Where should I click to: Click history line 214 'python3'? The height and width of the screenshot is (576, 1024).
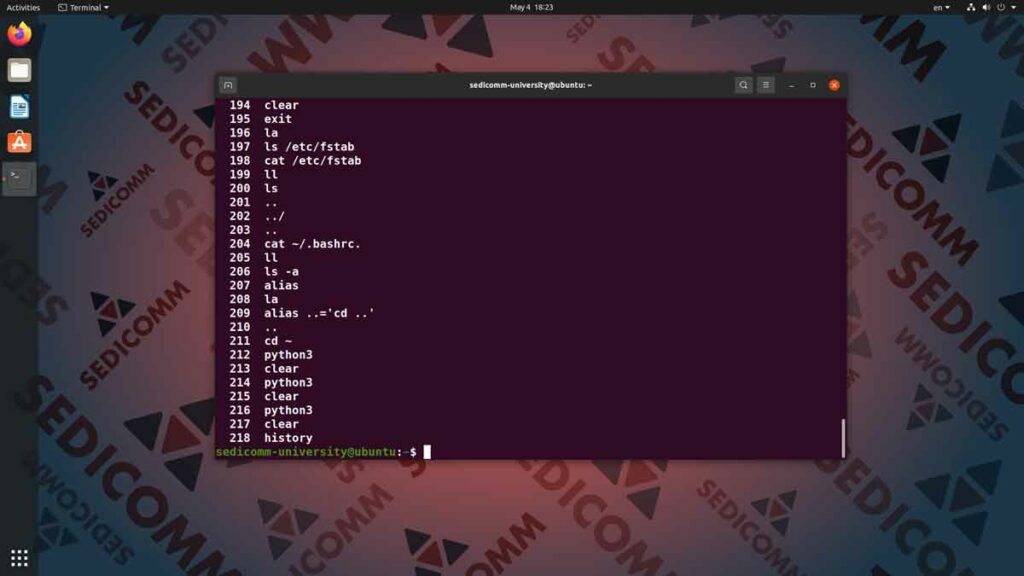tap(271, 383)
